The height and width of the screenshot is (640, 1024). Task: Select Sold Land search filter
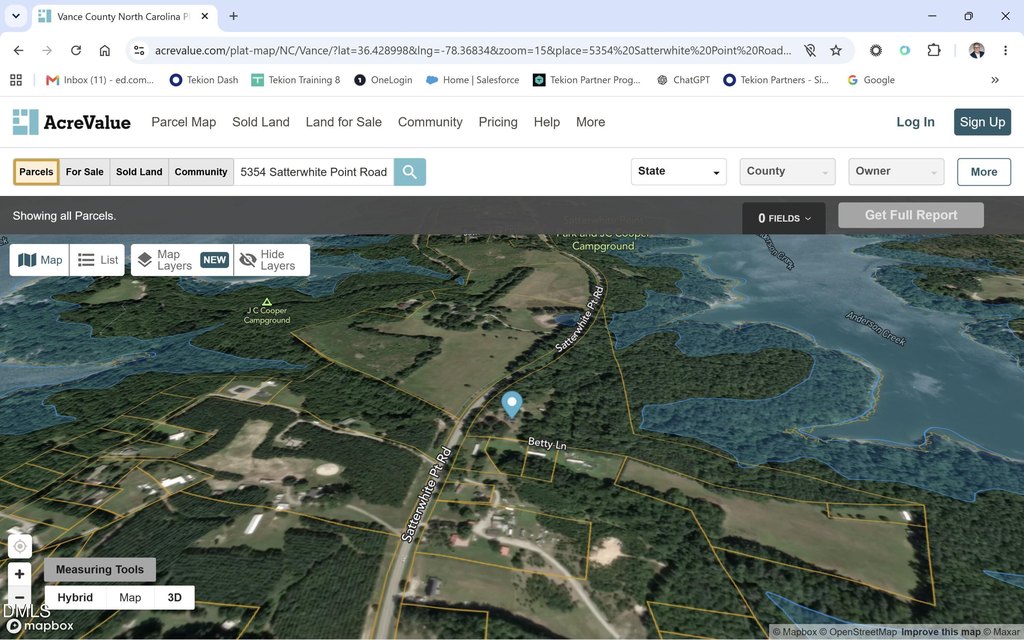pos(139,172)
